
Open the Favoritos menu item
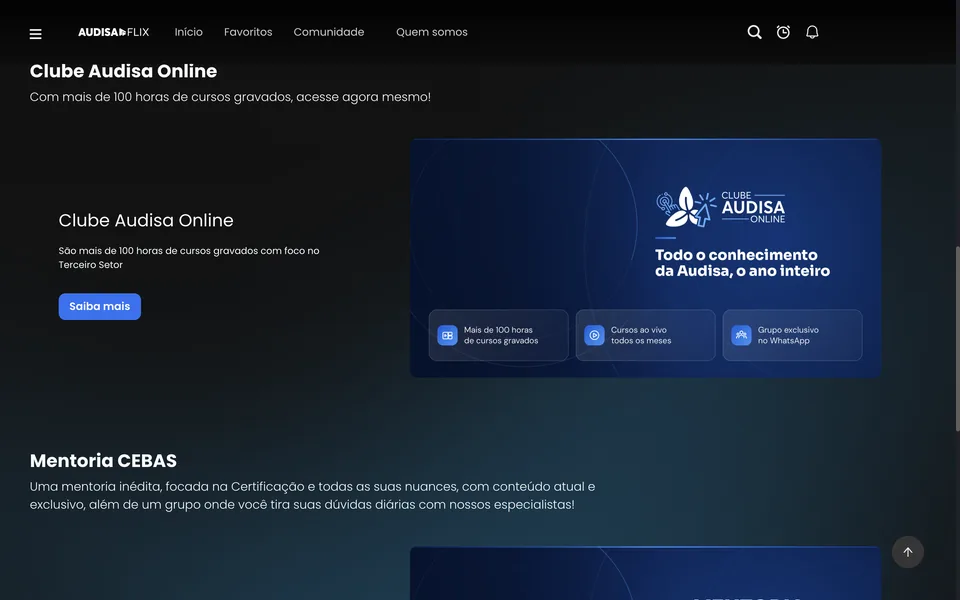[x=248, y=32]
